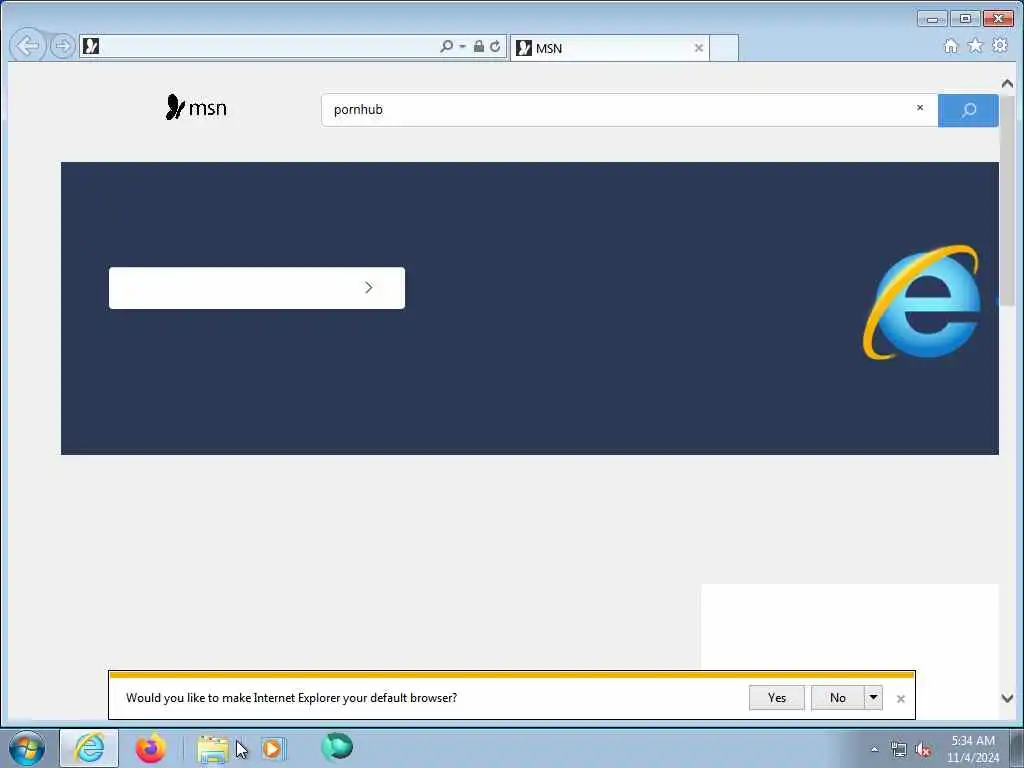Viewport: 1024px width, 768px height.
Task: Select the MSN tab
Action: coord(609,48)
